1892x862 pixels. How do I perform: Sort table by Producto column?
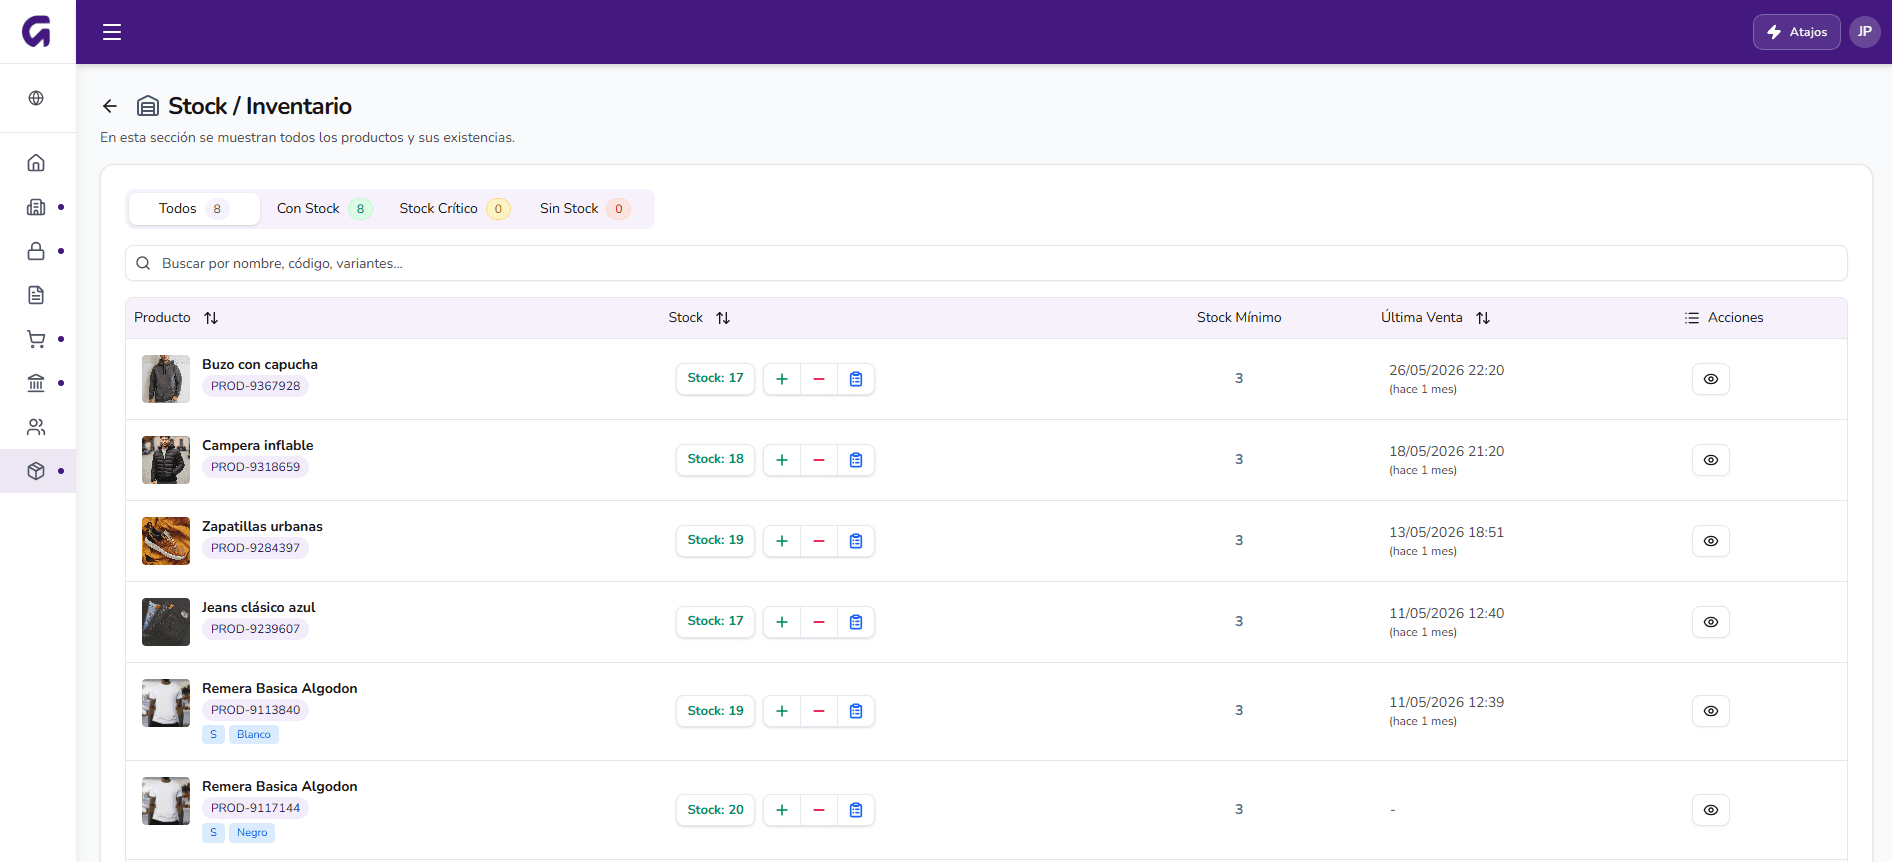(x=211, y=318)
